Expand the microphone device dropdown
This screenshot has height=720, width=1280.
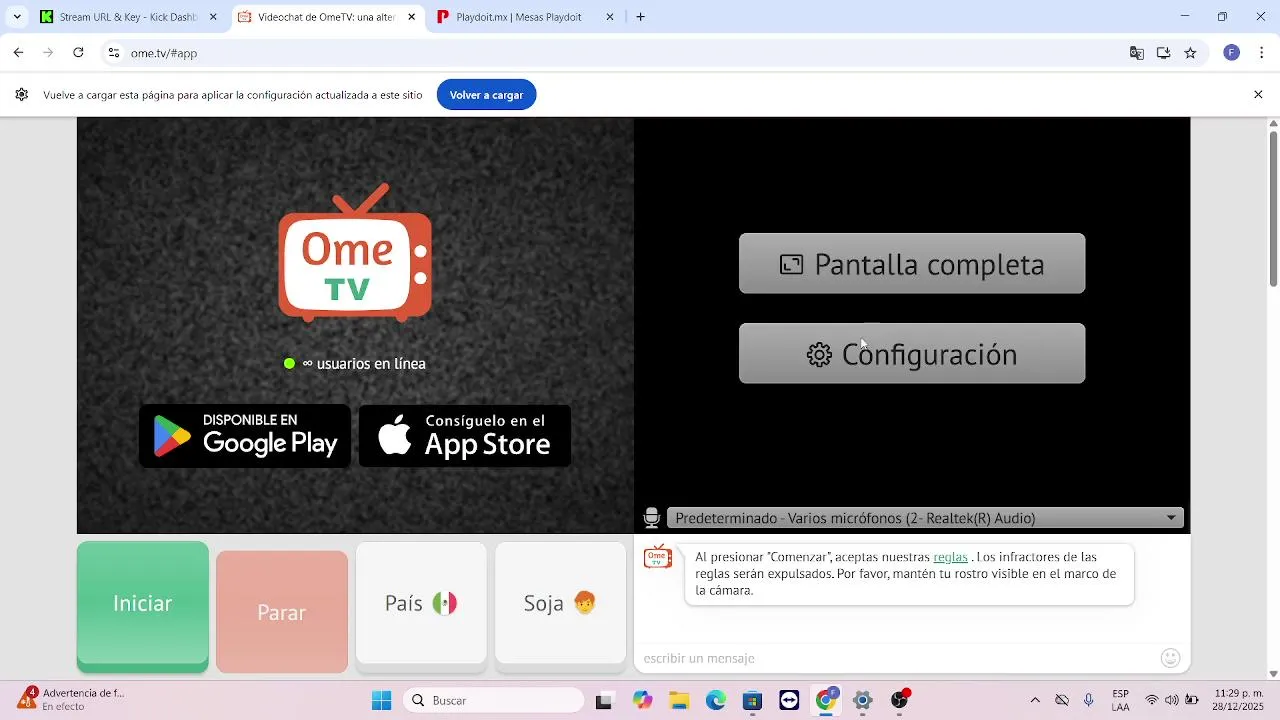925,518
